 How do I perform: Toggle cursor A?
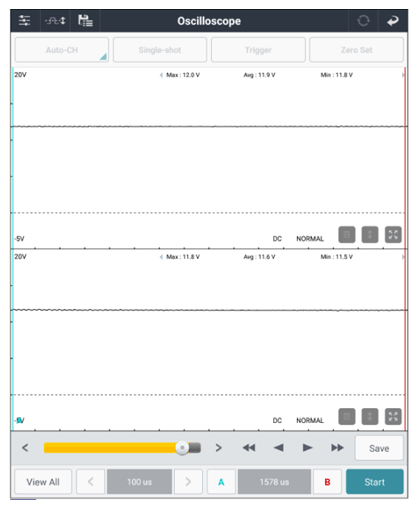(x=221, y=482)
